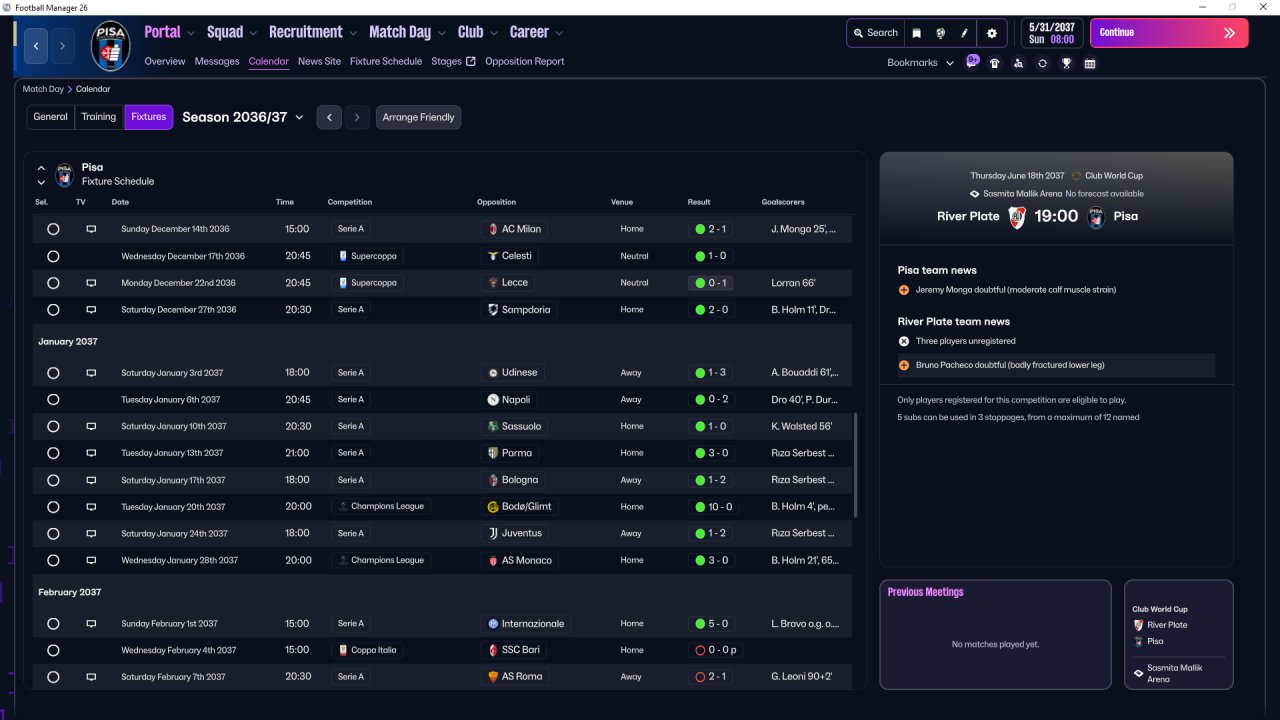This screenshot has height=720, width=1280.
Task: Open the News Site sub-tab
Action: pos(319,62)
